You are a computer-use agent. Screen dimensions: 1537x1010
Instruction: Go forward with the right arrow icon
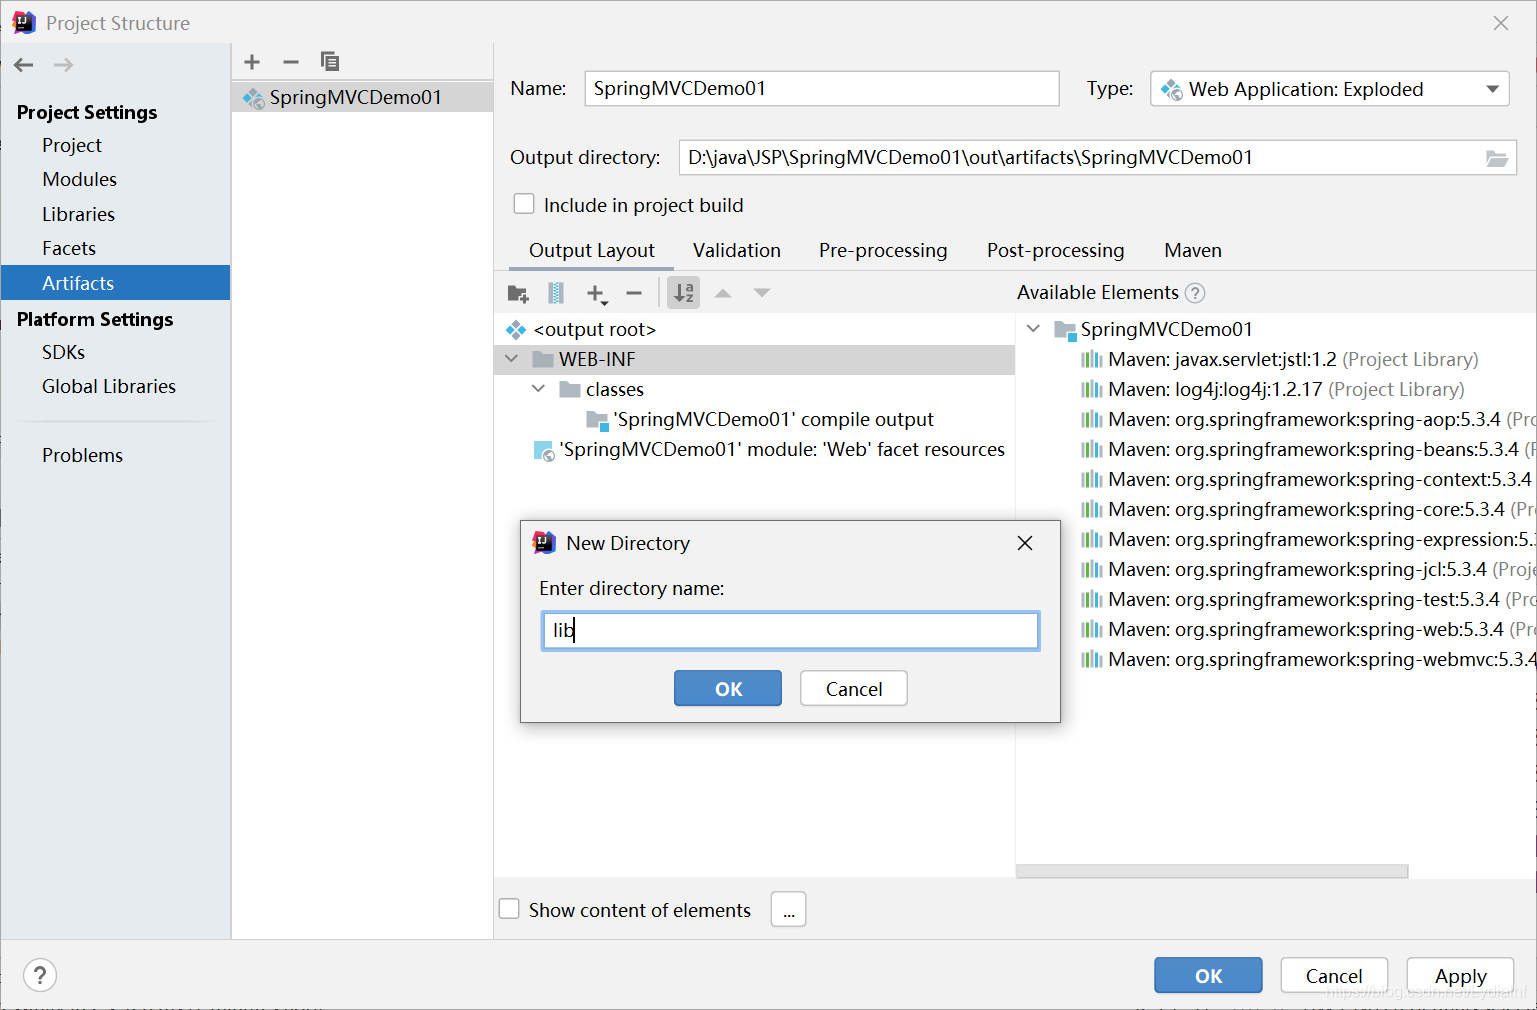[x=63, y=65]
